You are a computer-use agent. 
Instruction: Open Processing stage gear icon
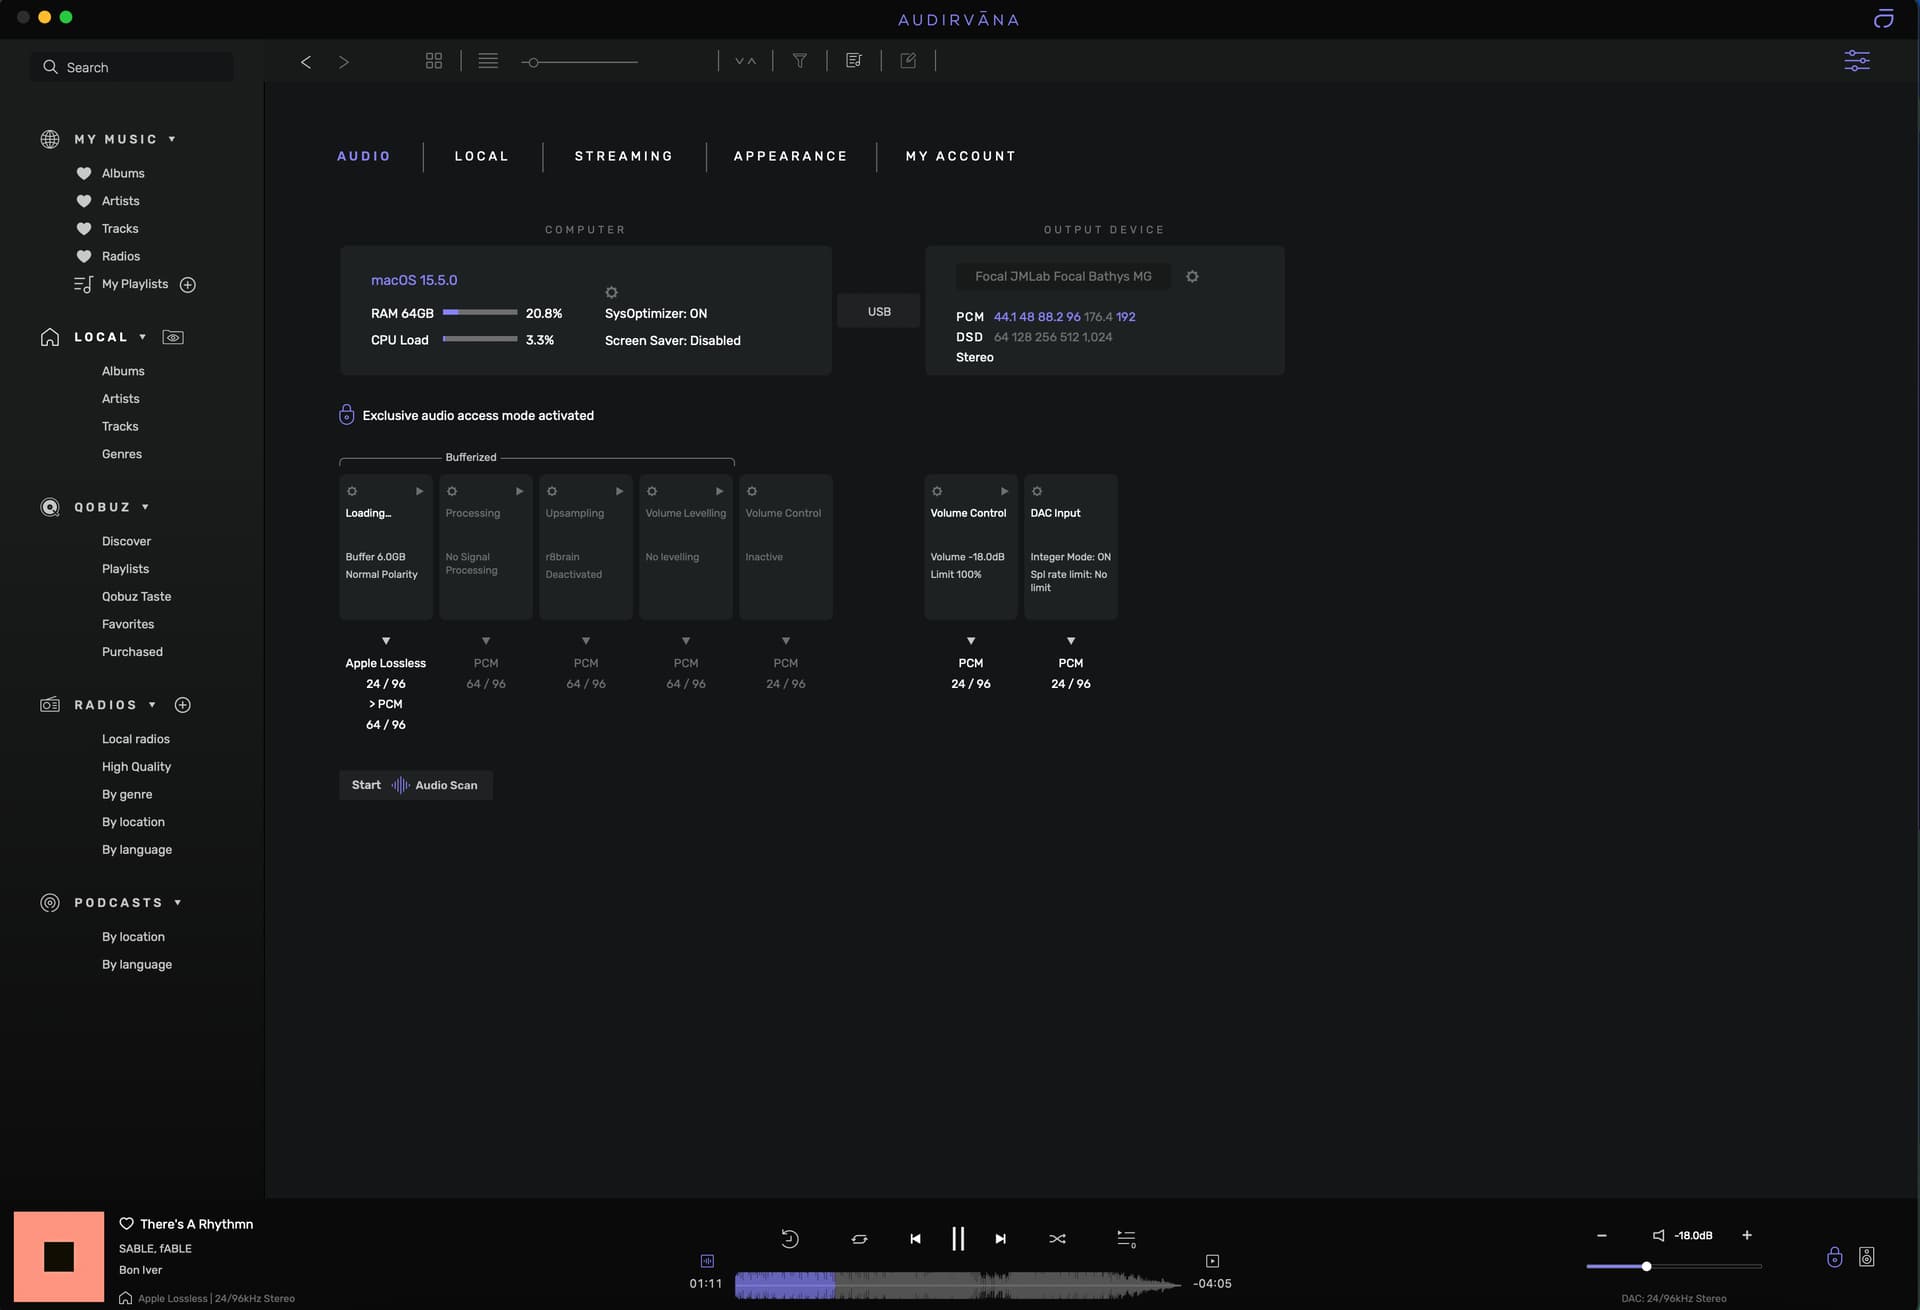(452, 492)
